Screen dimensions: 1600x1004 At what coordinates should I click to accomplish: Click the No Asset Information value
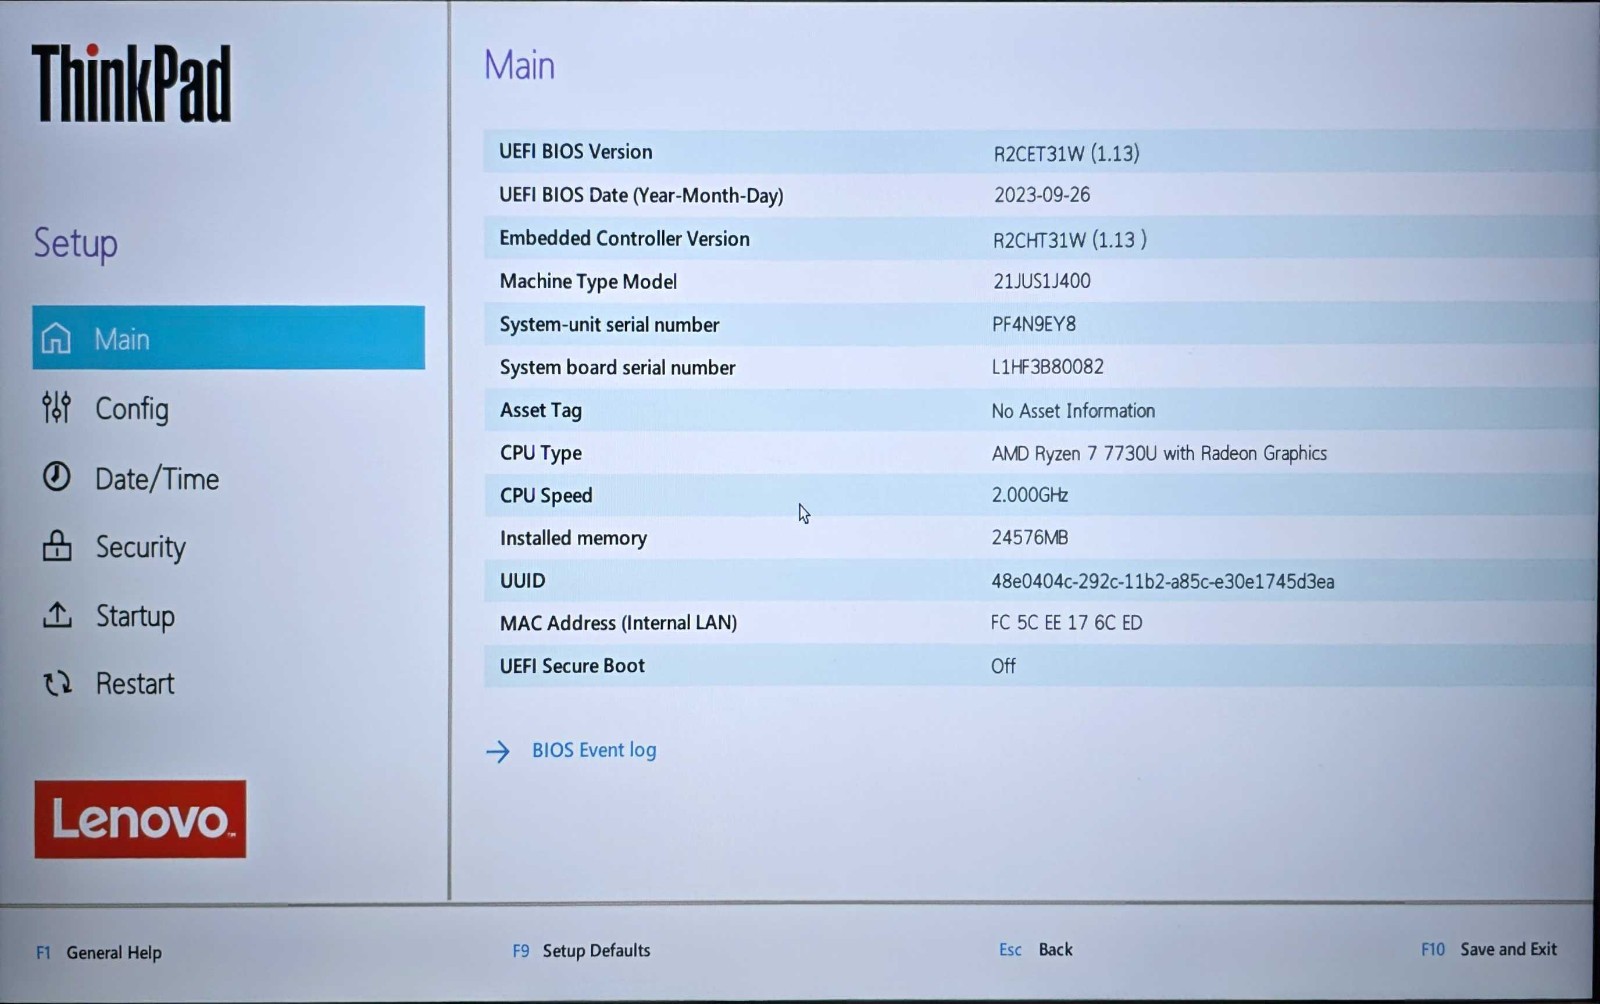pyautogui.click(x=1073, y=410)
